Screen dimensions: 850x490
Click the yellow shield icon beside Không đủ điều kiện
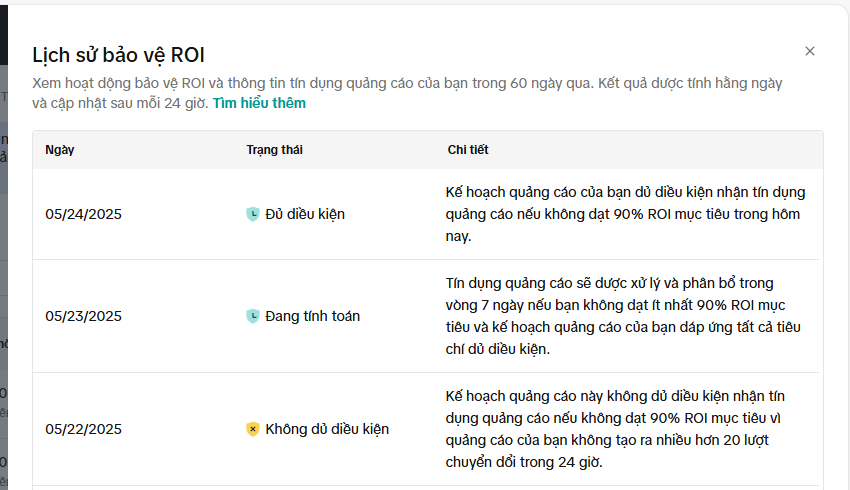pyautogui.click(x=253, y=429)
